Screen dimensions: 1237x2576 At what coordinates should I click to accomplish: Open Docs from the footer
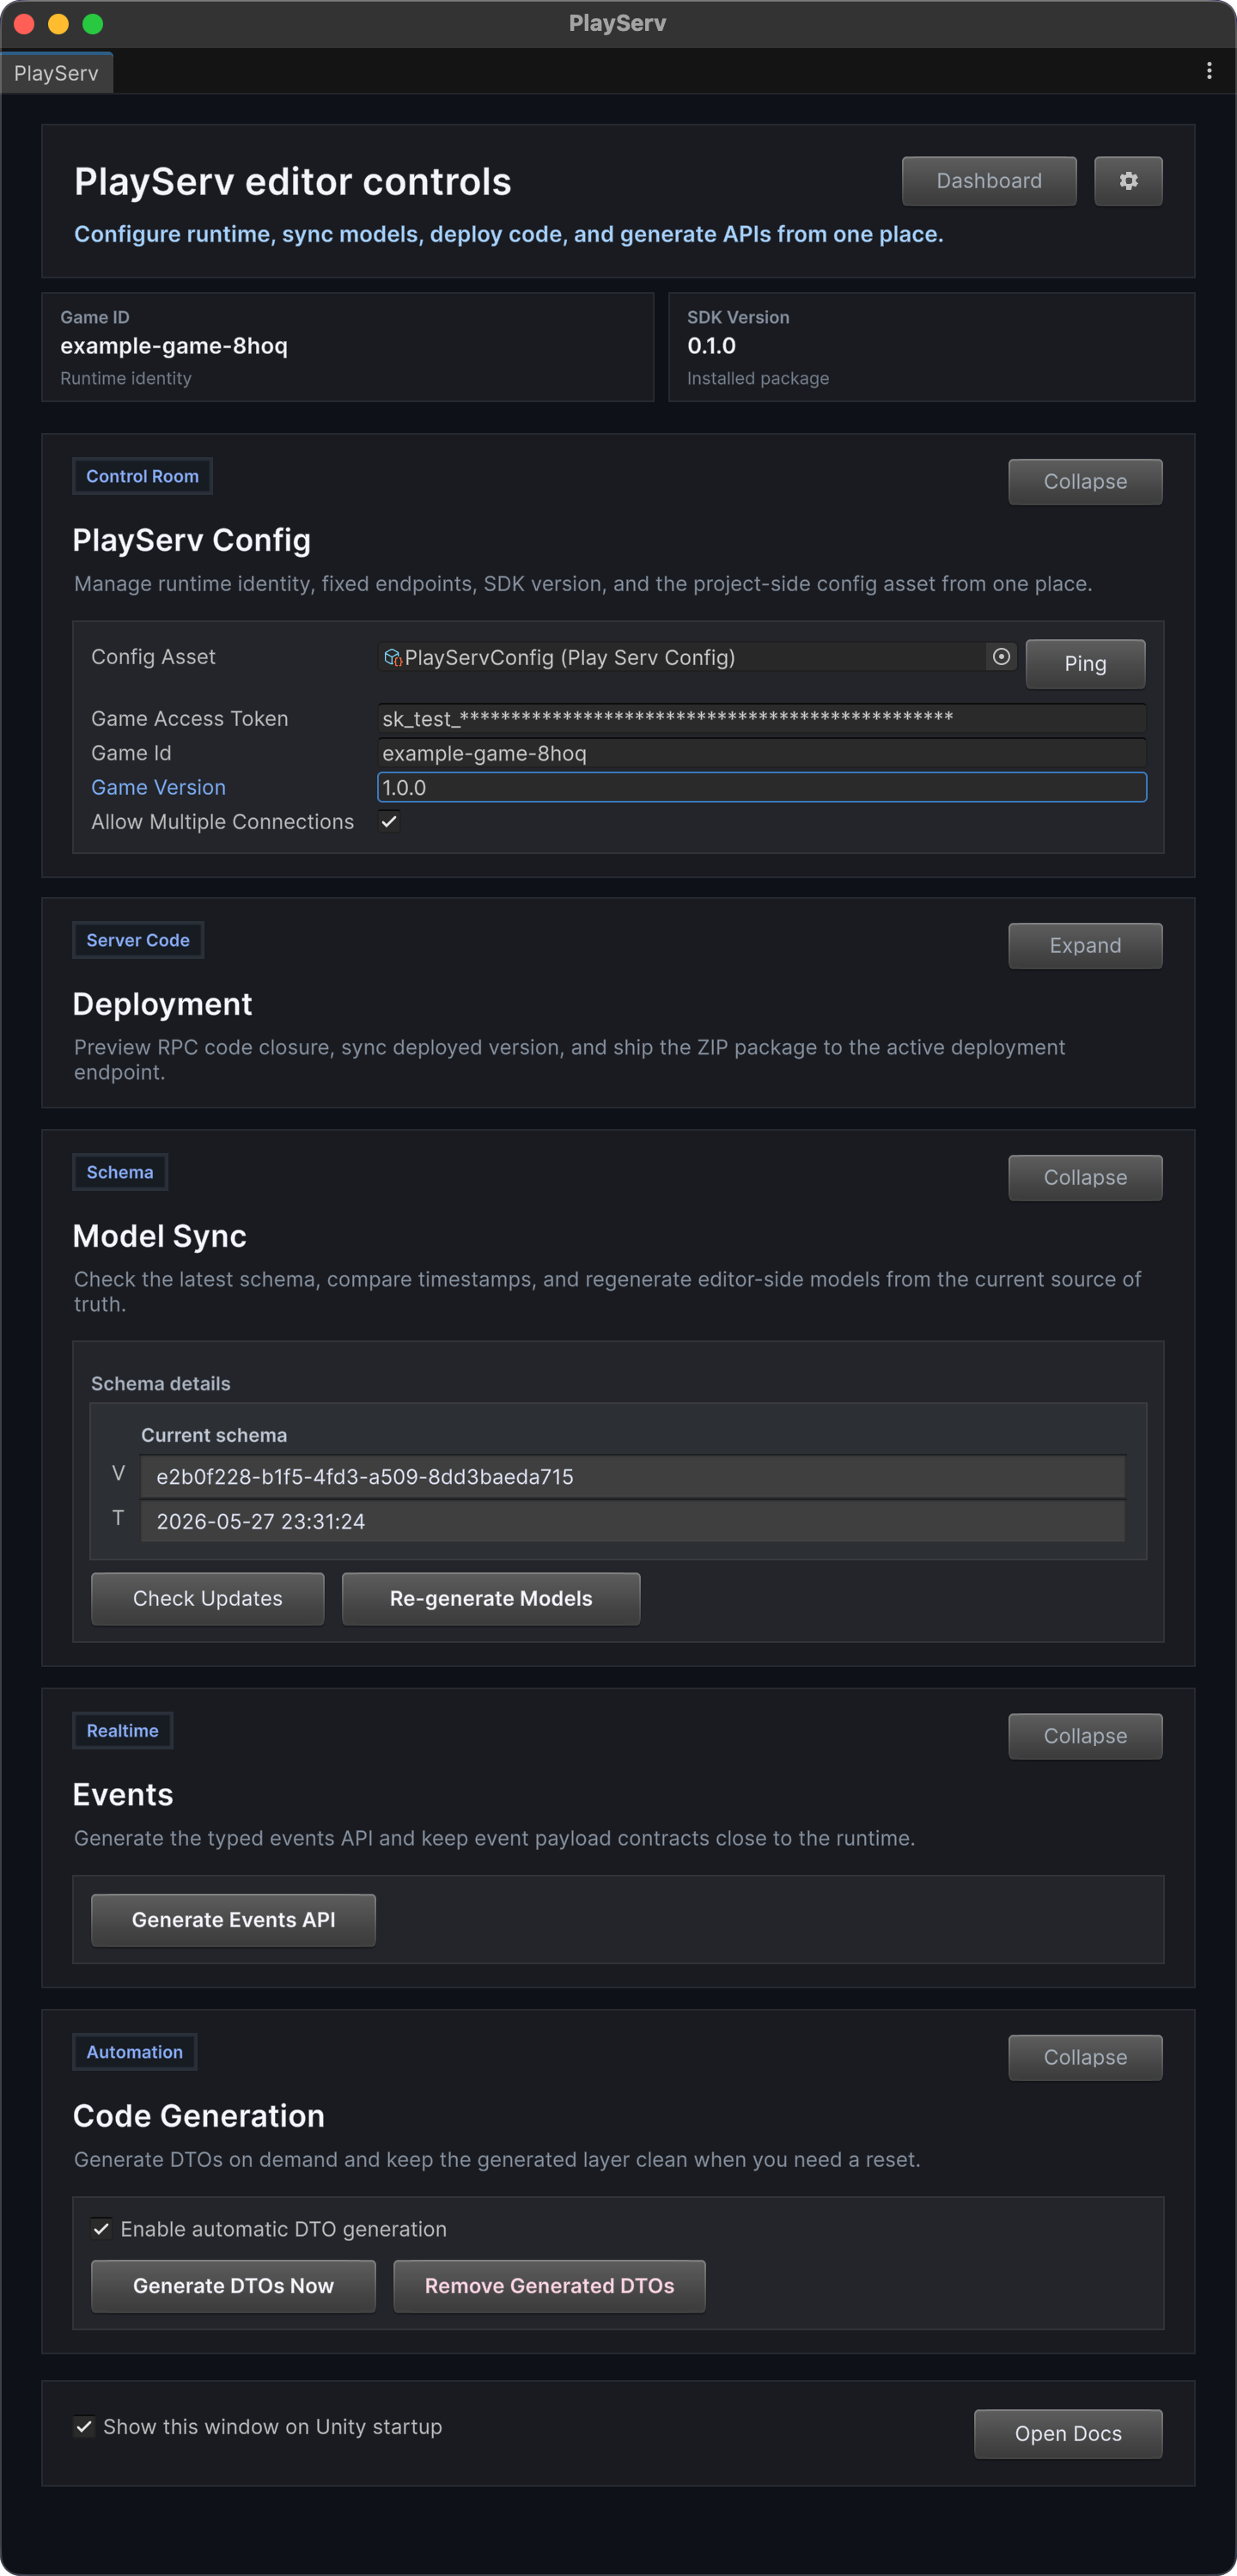pos(1068,2434)
